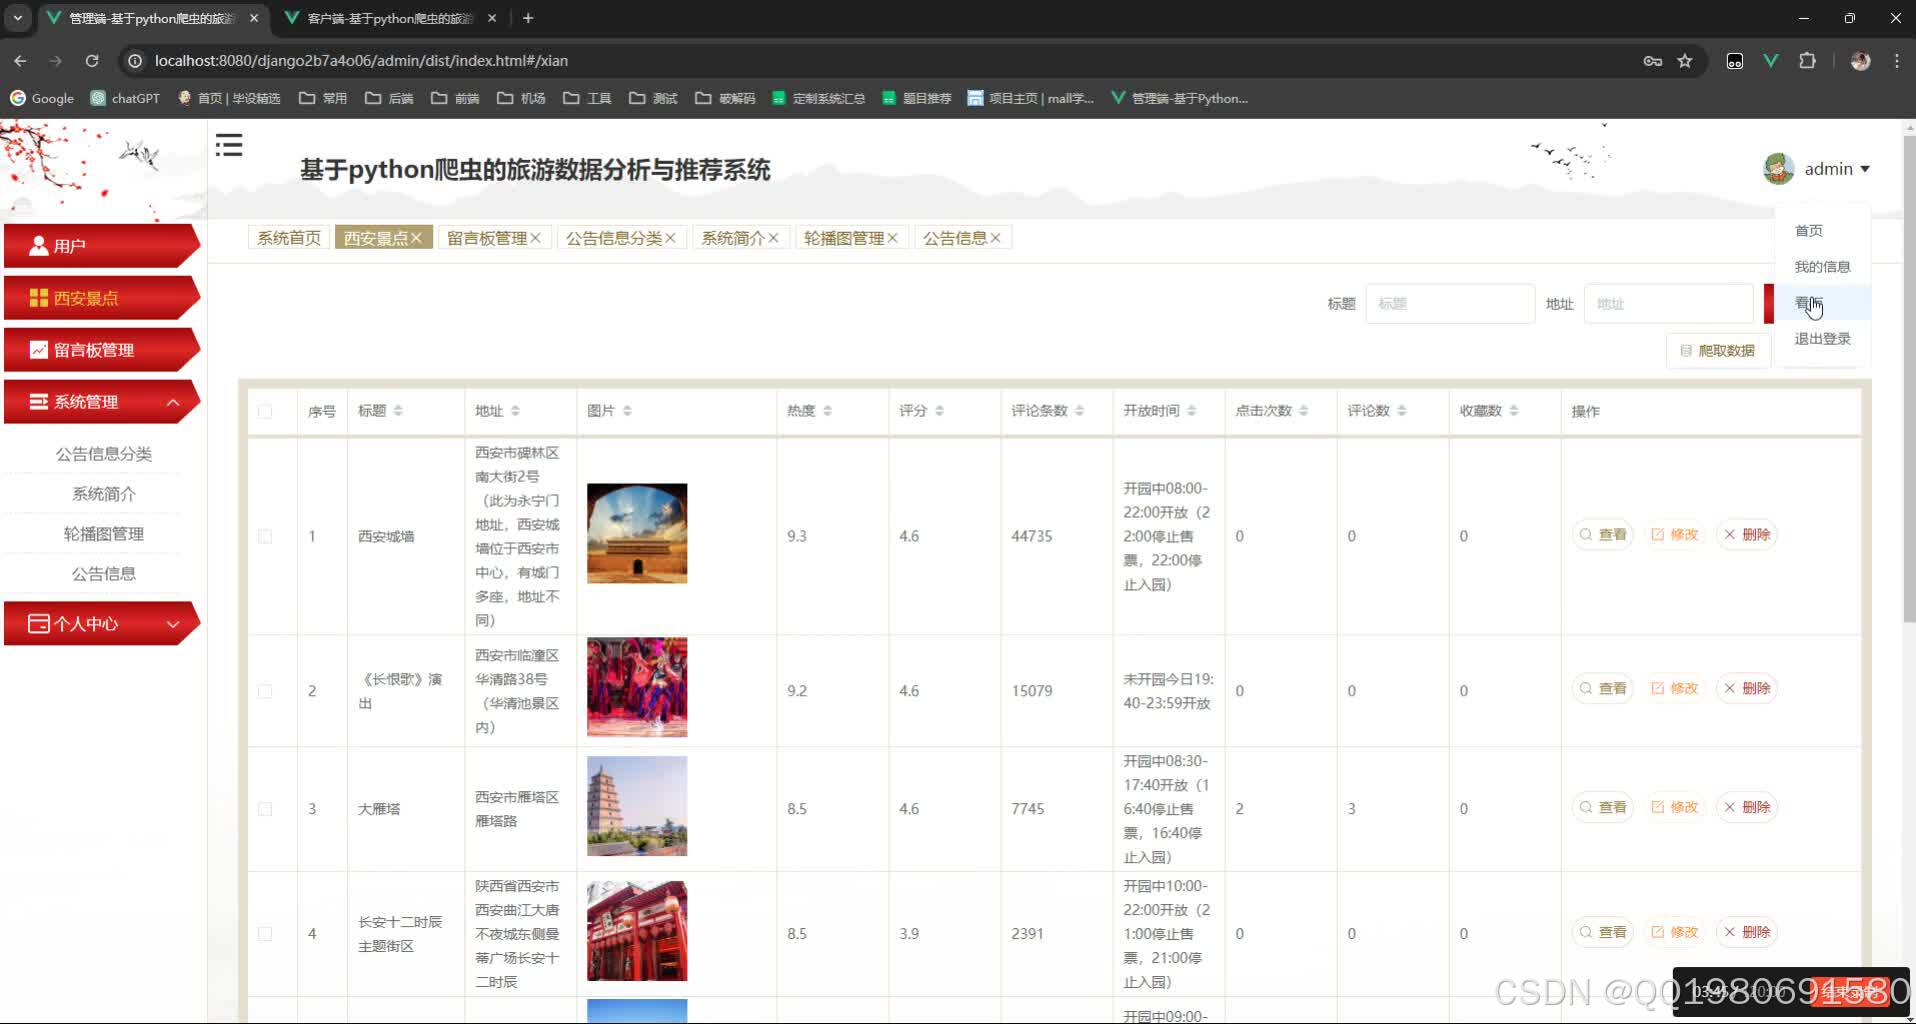Toggle the select-all checkbox in table header
The height and width of the screenshot is (1024, 1916).
point(265,411)
